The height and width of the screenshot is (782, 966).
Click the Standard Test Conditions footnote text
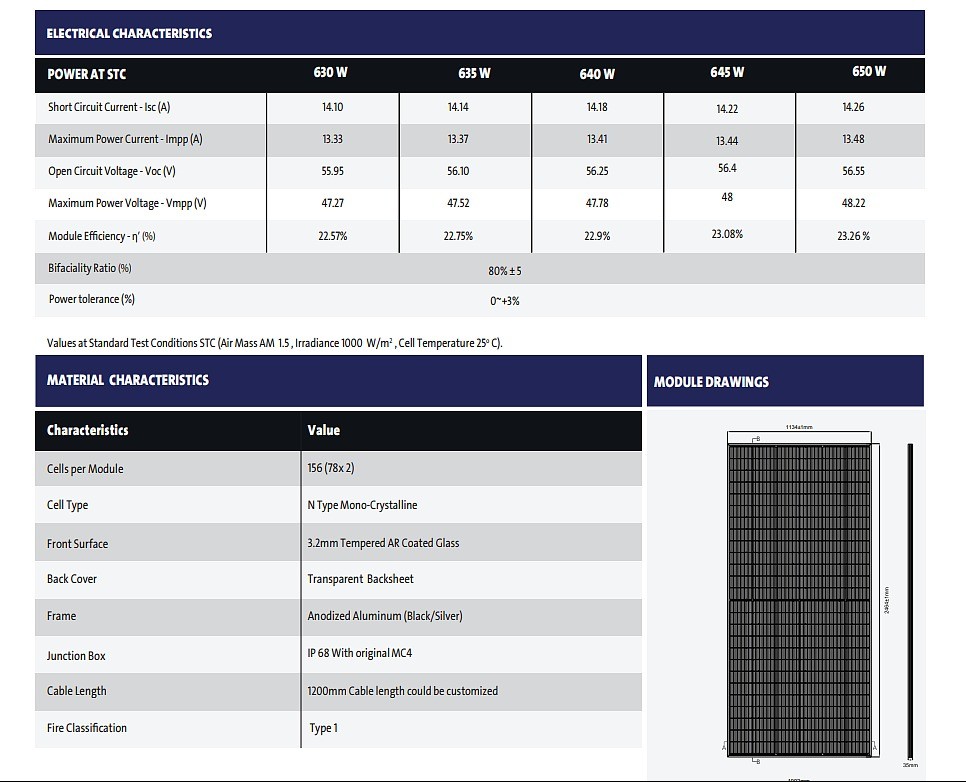(x=275, y=343)
